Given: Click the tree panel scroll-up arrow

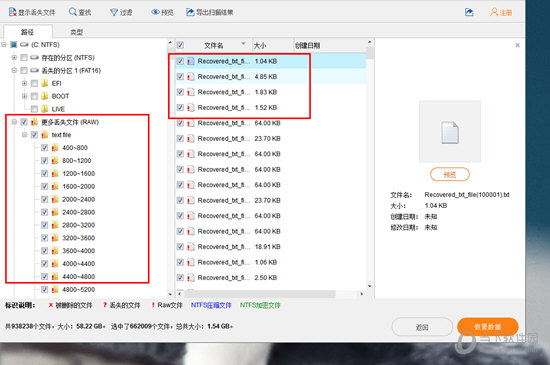Looking at the screenshot, I should (170, 43).
